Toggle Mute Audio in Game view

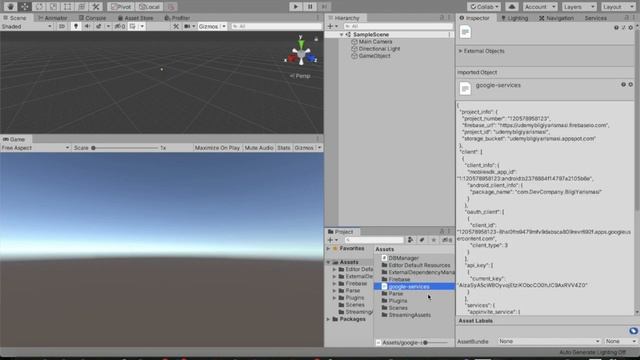pyautogui.click(x=259, y=148)
